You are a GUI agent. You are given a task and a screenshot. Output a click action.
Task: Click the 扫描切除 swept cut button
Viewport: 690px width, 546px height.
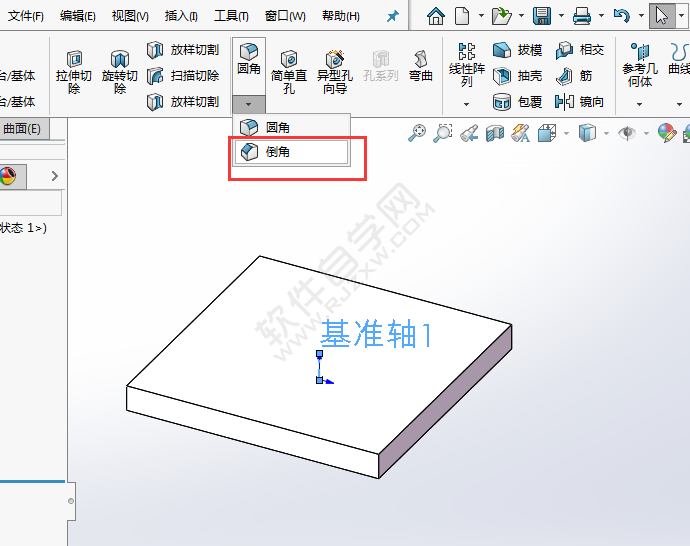coord(183,76)
